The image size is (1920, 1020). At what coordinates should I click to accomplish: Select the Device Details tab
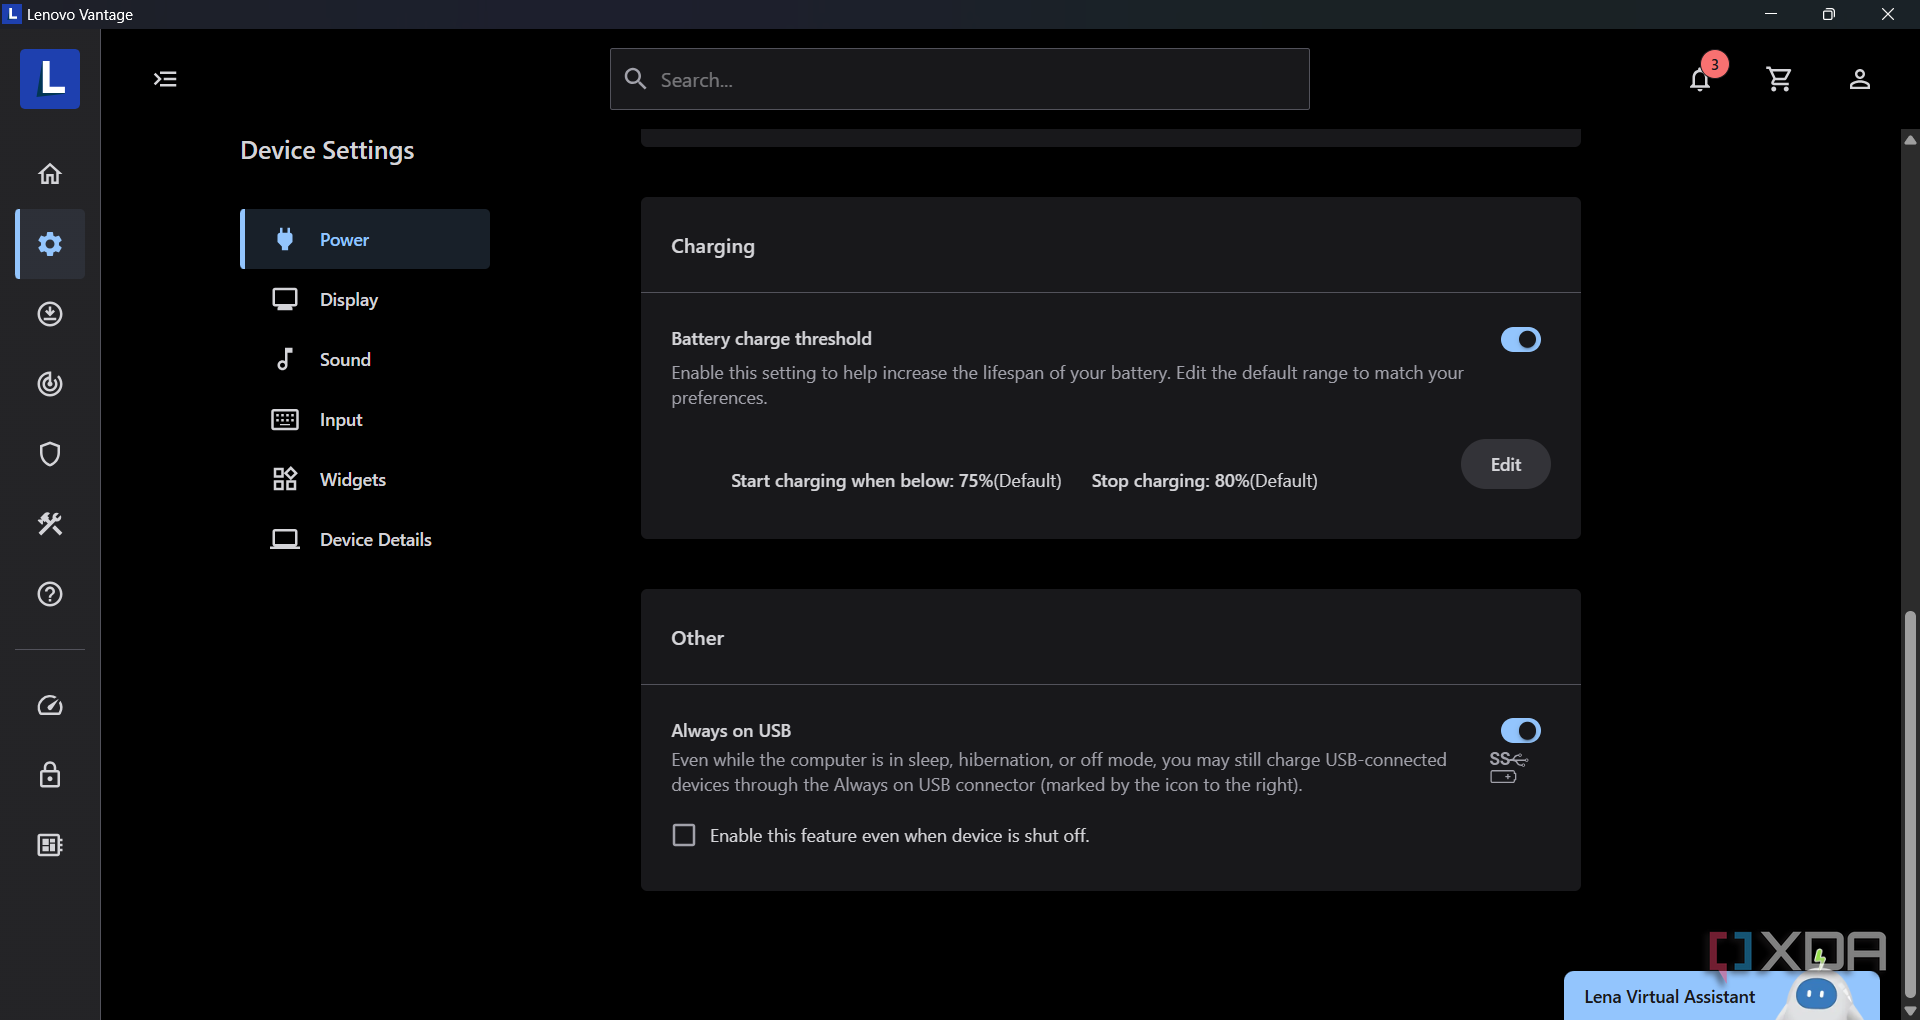coord(365,539)
